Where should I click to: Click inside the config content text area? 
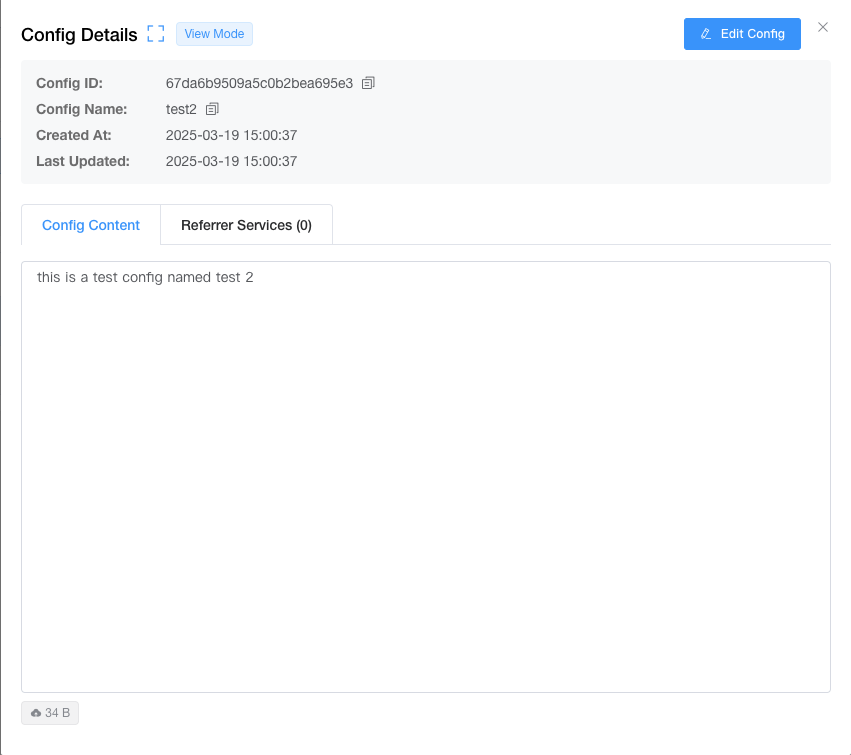pyautogui.click(x=426, y=477)
